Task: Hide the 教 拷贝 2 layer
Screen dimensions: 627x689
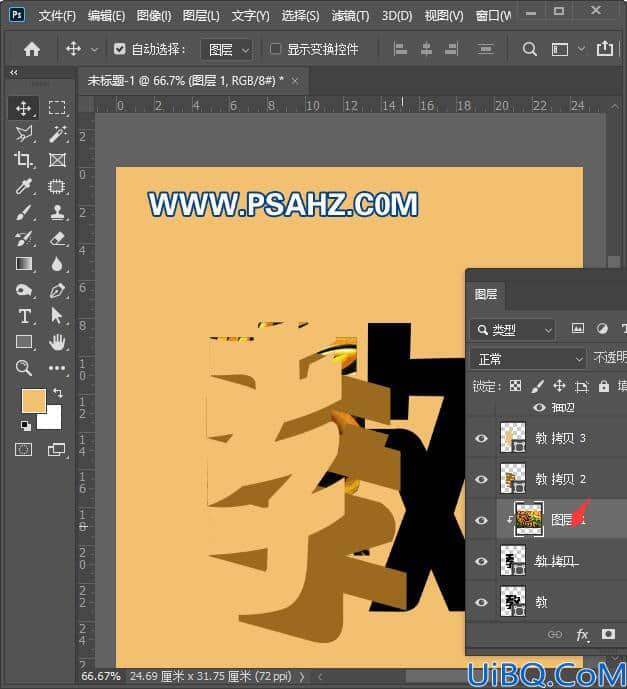Action: pyautogui.click(x=482, y=479)
